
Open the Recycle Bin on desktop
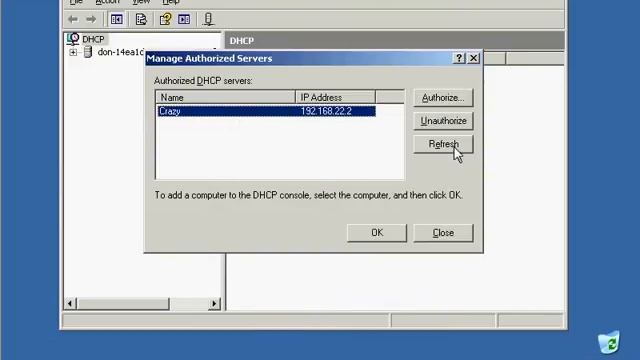609,342
